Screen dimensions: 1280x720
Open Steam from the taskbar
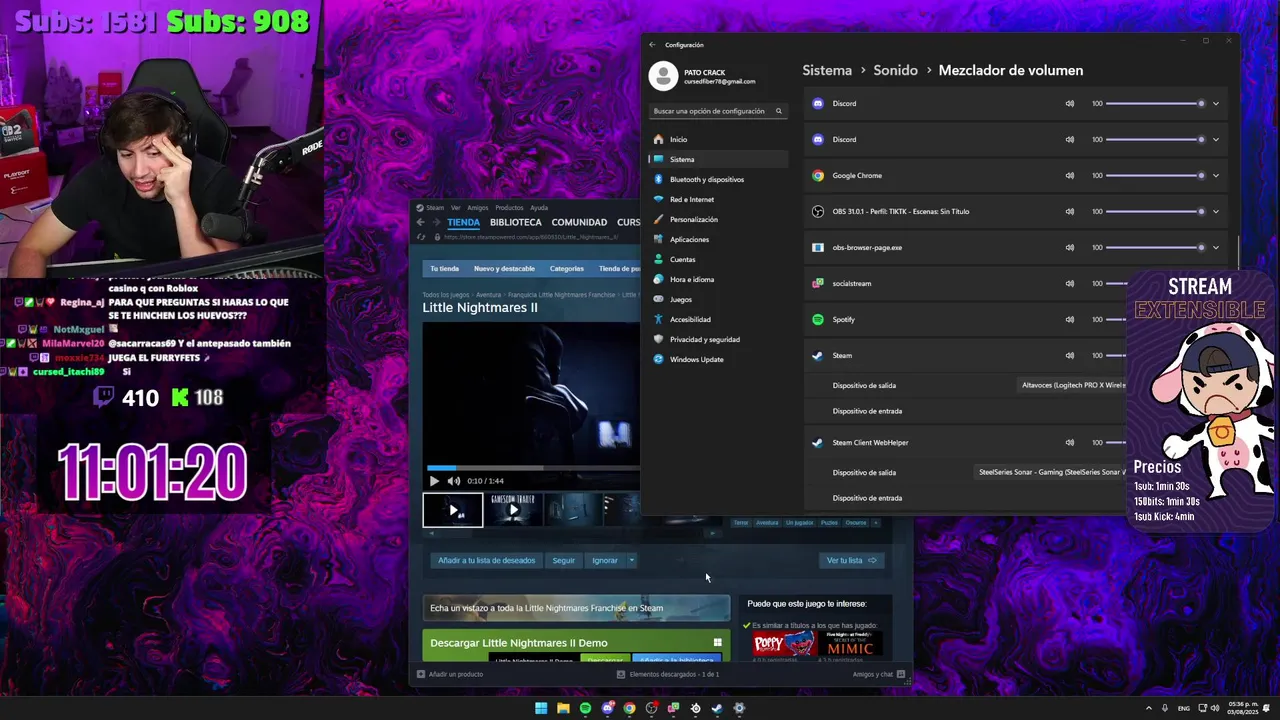717,708
